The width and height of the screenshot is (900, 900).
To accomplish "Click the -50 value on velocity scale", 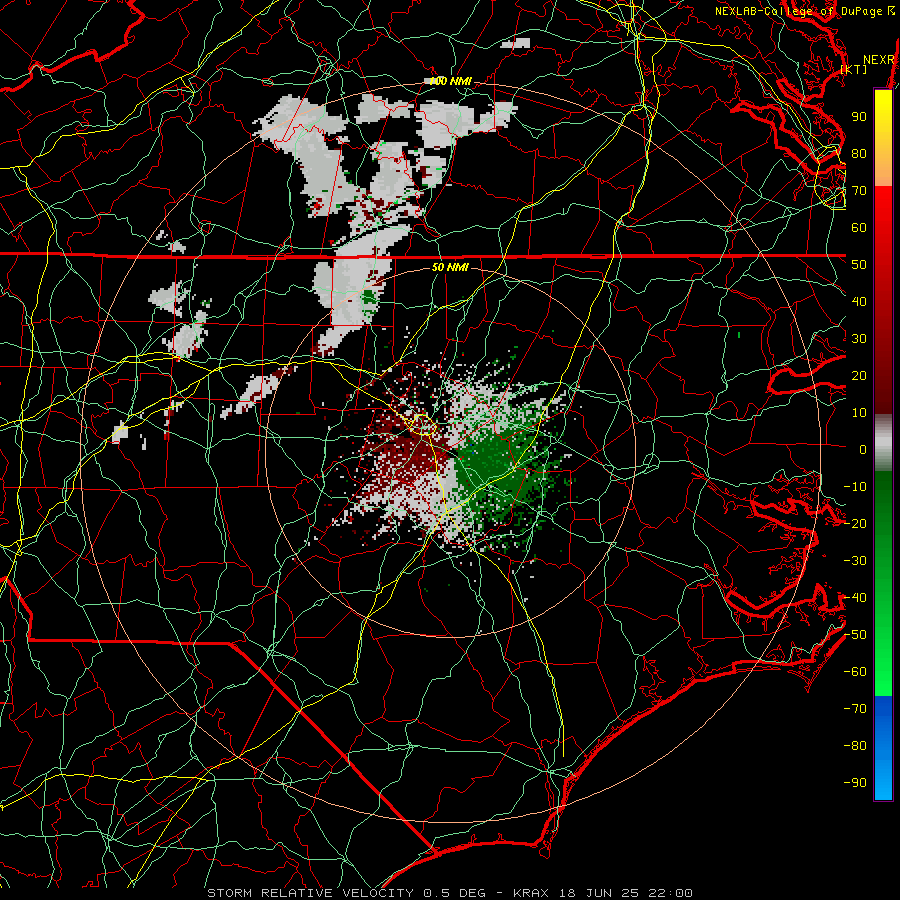I will [x=855, y=635].
